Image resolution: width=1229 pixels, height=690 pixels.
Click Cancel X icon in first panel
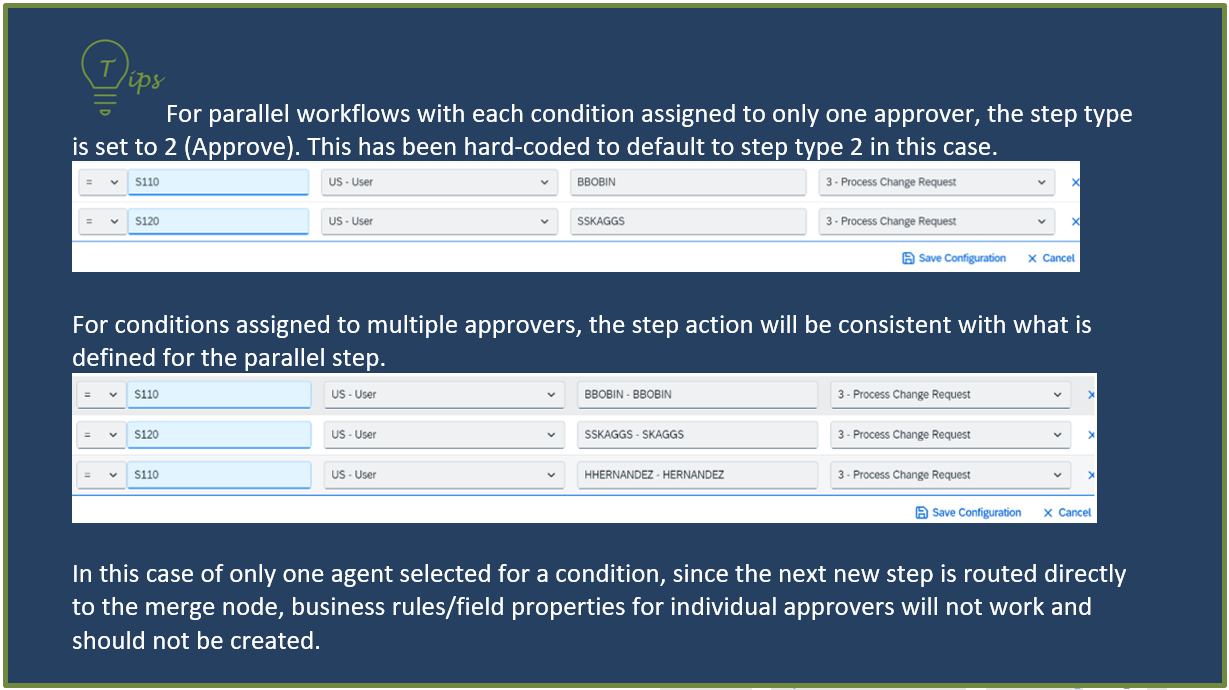coord(1032,258)
